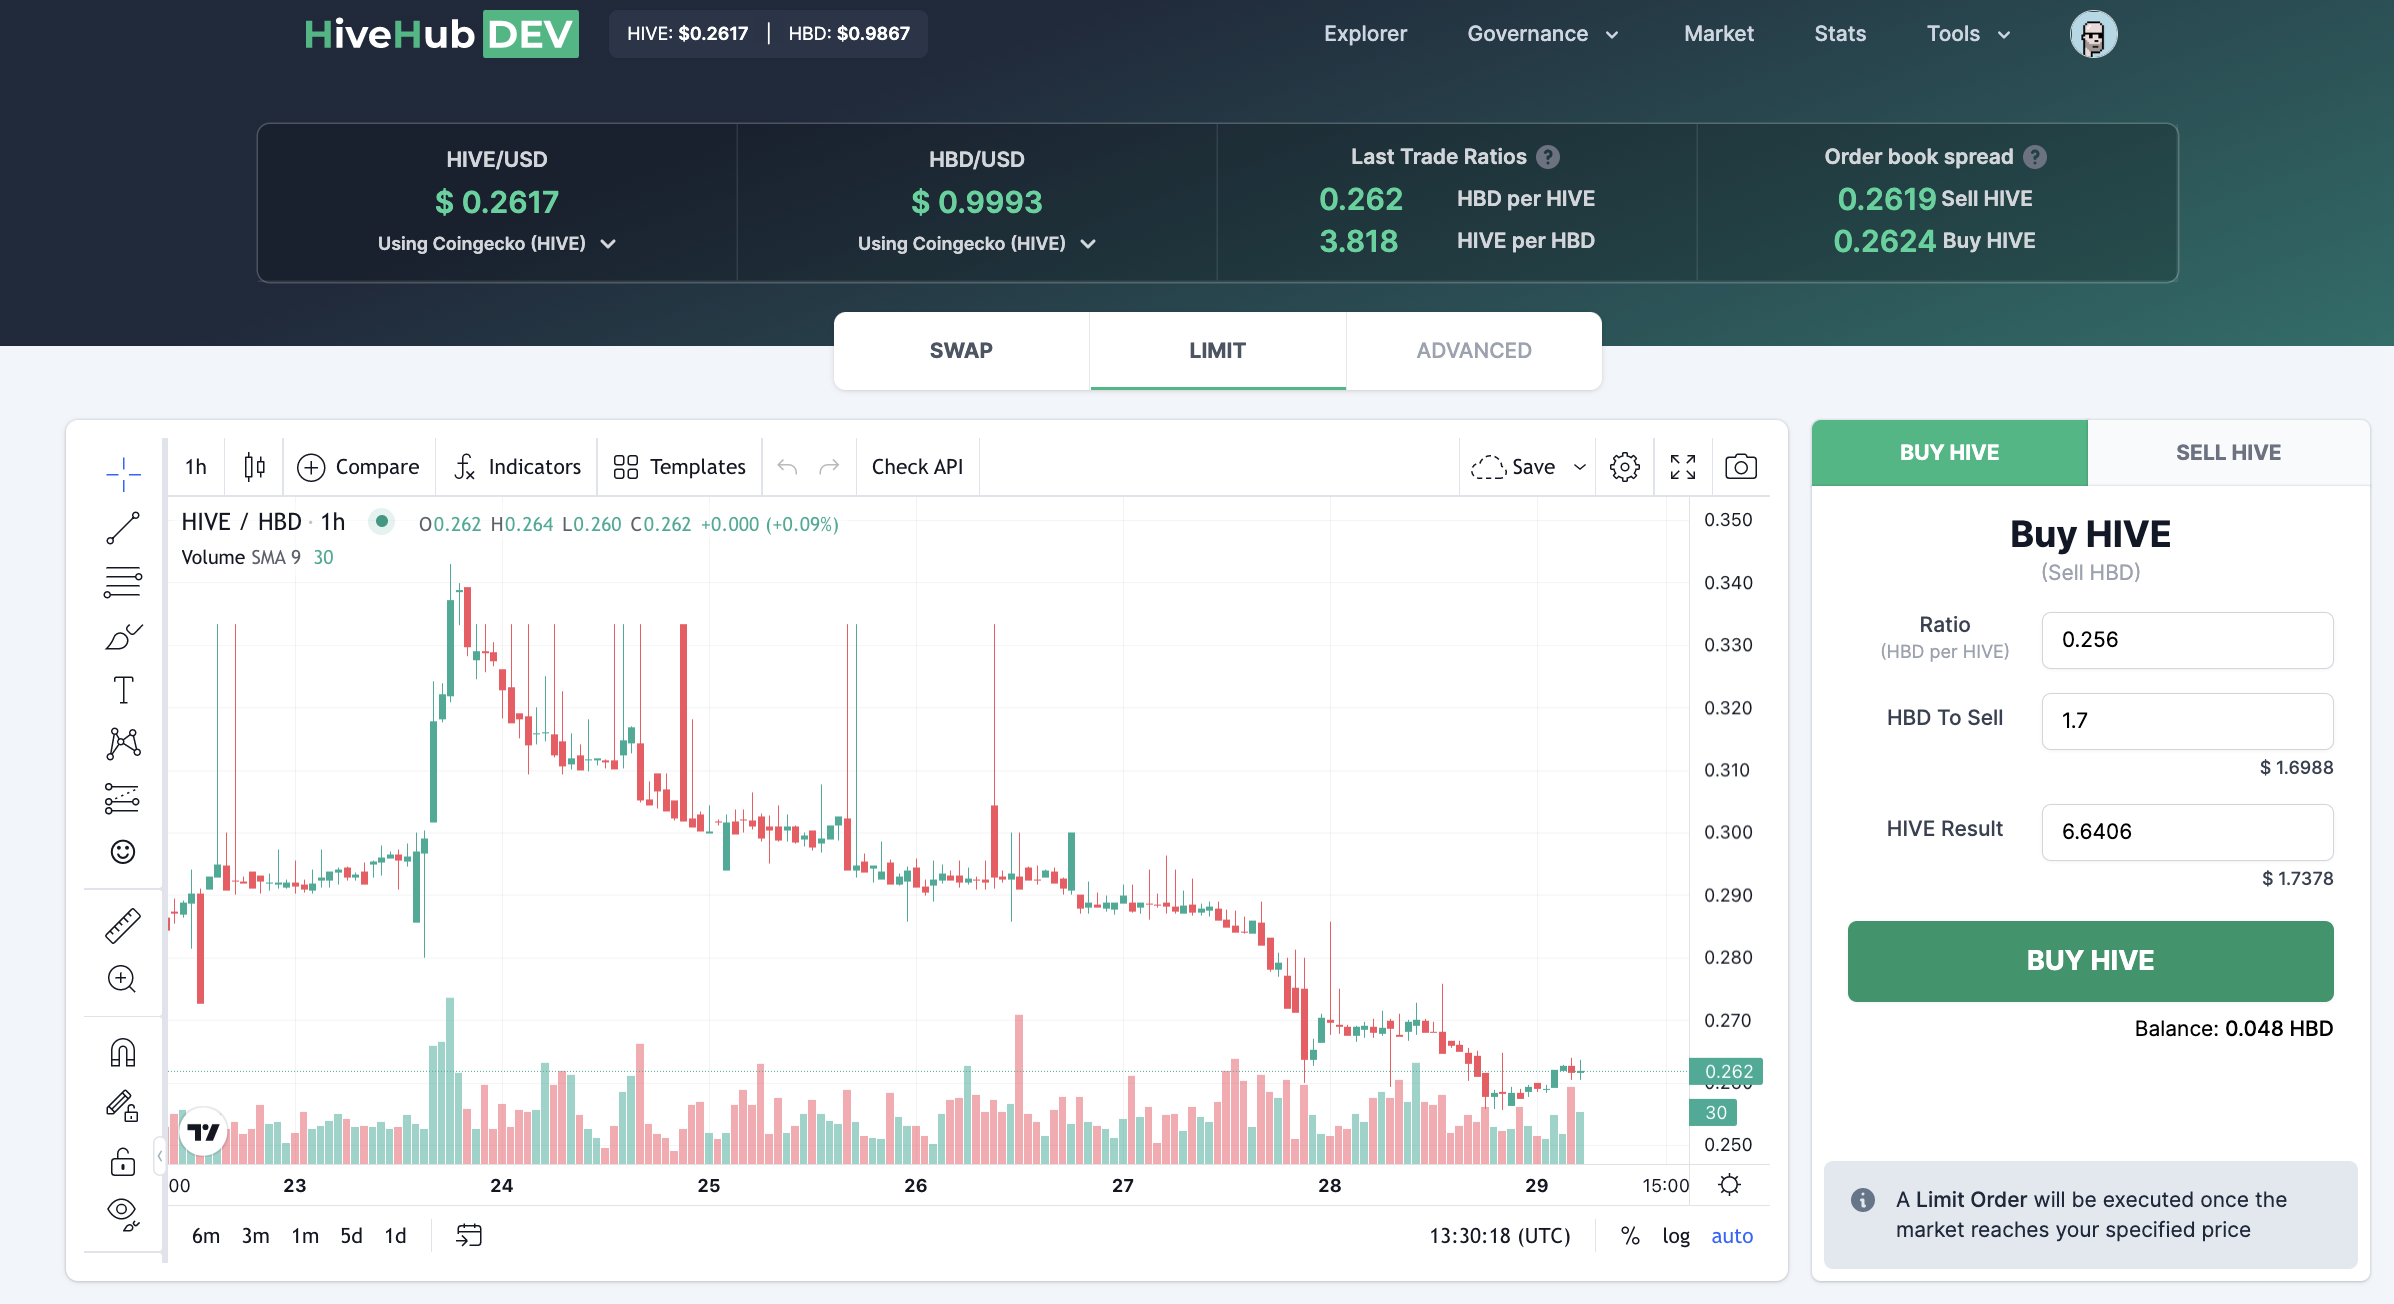Expand the Save layout dropdown arrow
The height and width of the screenshot is (1304, 2394).
point(1580,467)
